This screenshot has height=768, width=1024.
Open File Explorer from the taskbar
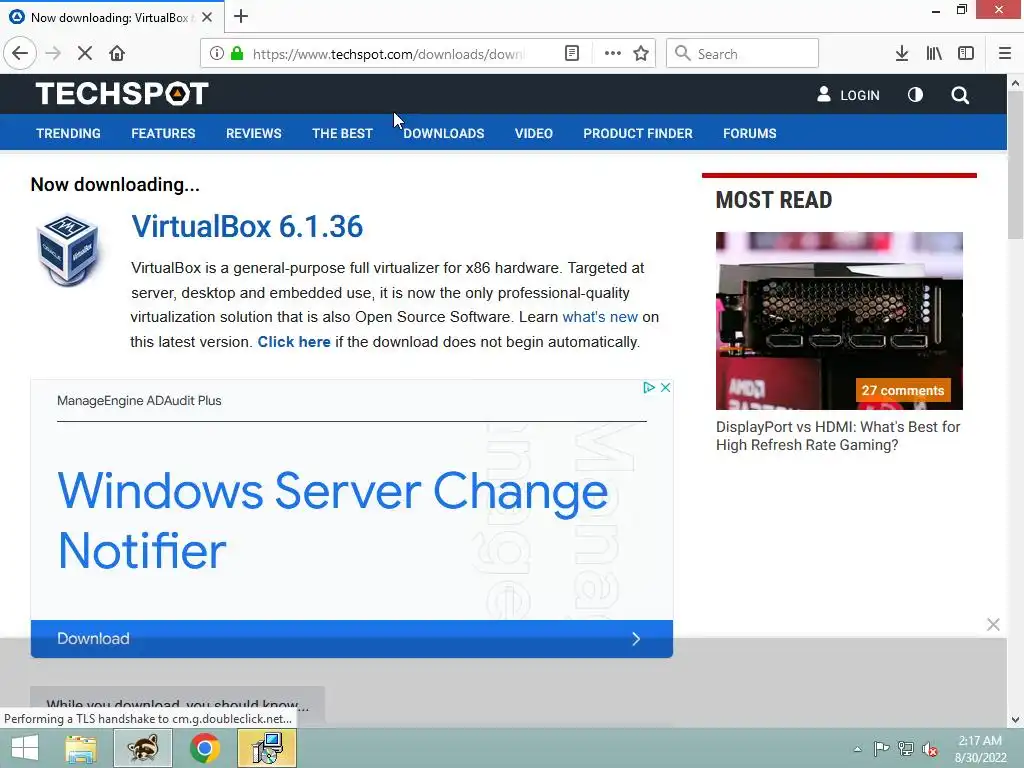click(81, 748)
